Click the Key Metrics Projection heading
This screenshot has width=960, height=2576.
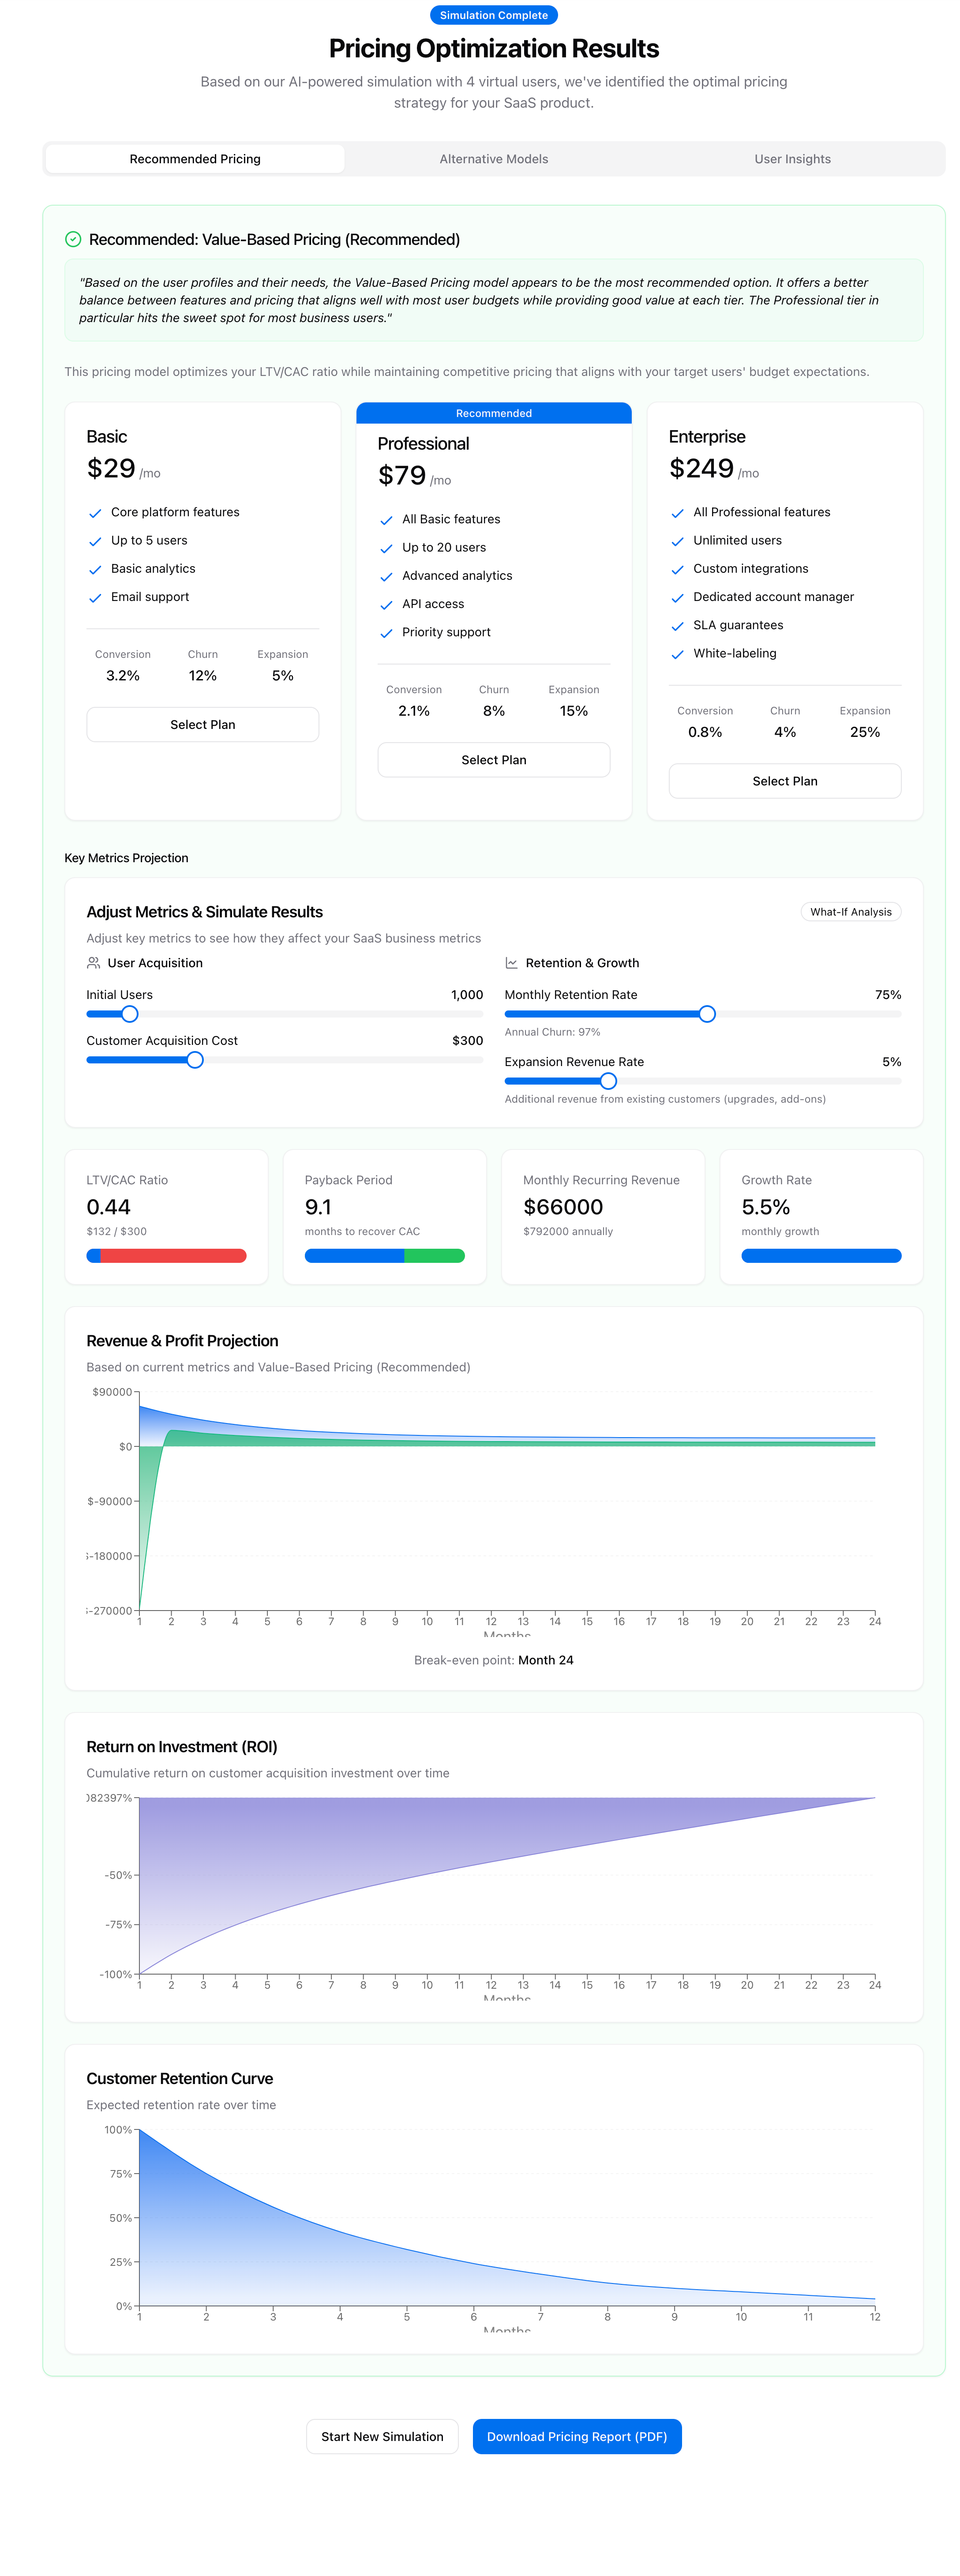[x=126, y=858]
